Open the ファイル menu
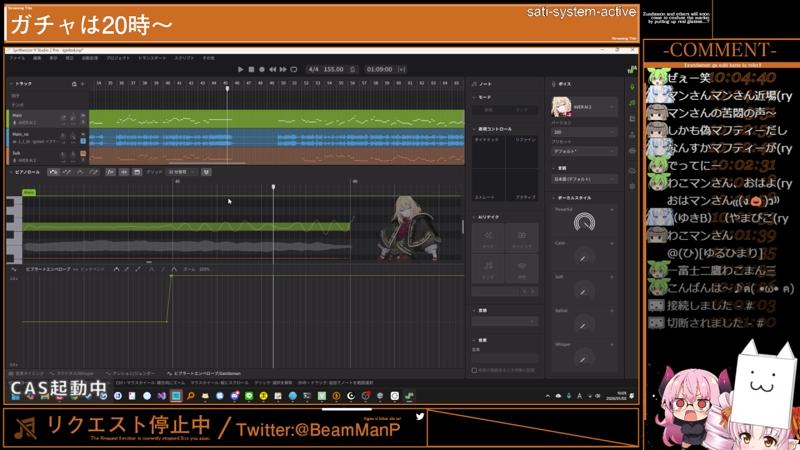This screenshot has height=450, width=800. point(17,58)
